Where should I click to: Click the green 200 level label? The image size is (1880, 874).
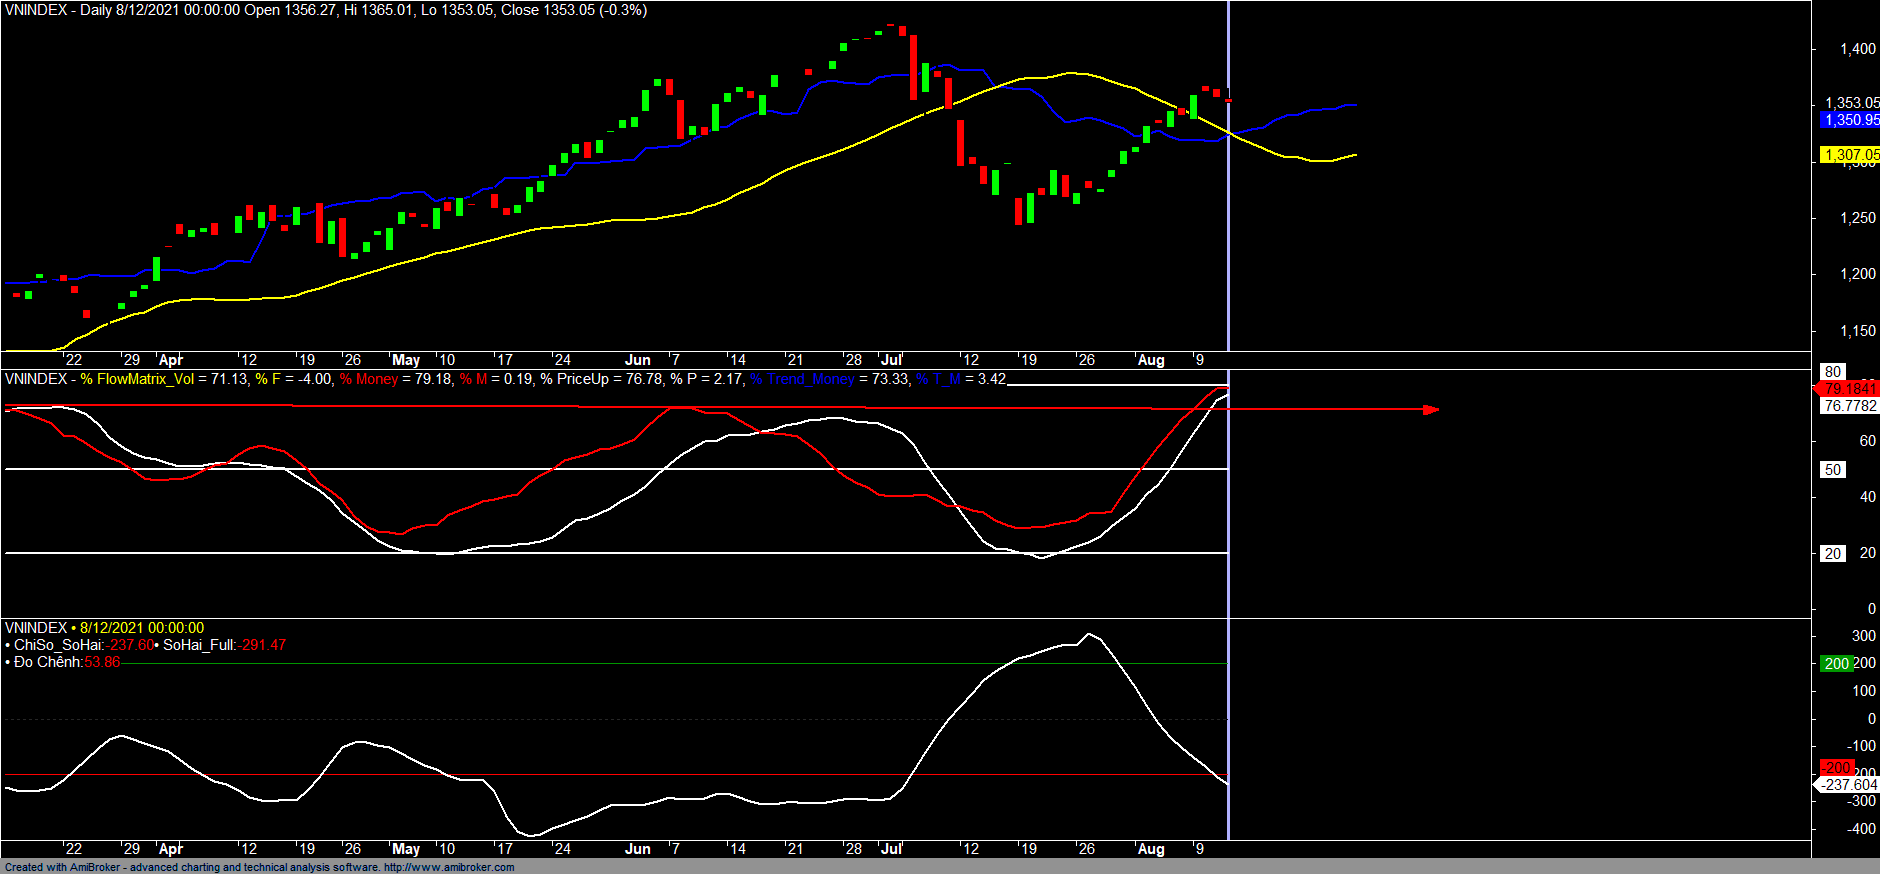pos(1836,663)
